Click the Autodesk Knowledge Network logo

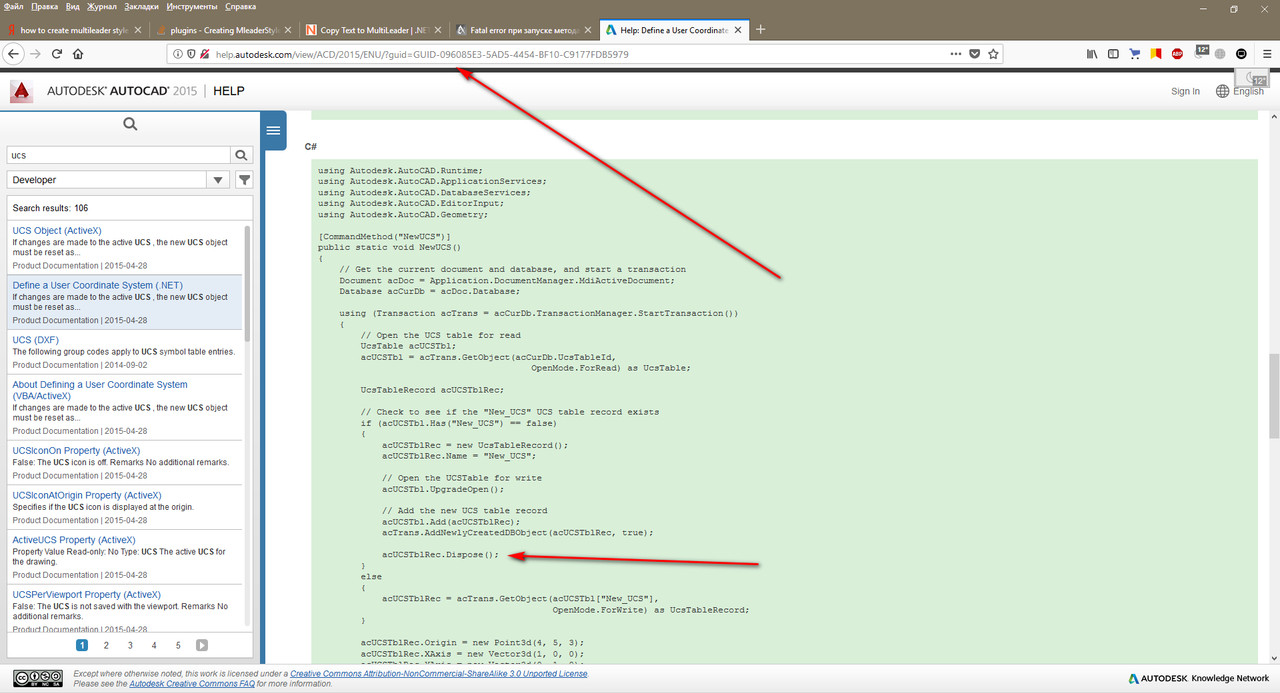click(x=1199, y=678)
